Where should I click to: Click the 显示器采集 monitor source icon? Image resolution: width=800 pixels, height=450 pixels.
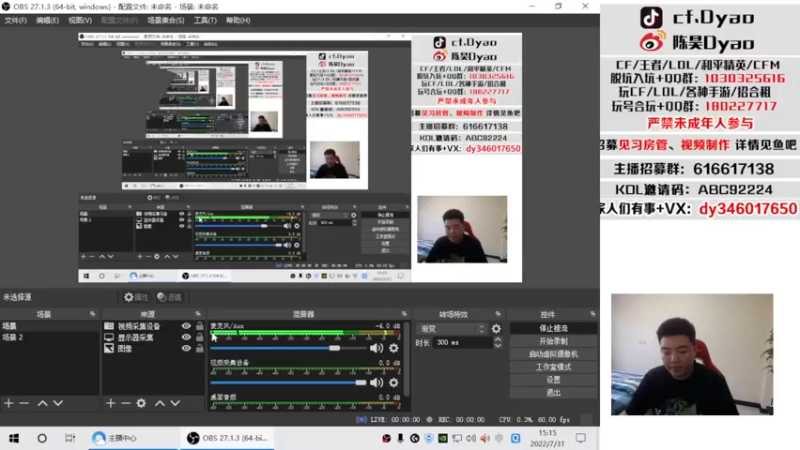click(109, 337)
